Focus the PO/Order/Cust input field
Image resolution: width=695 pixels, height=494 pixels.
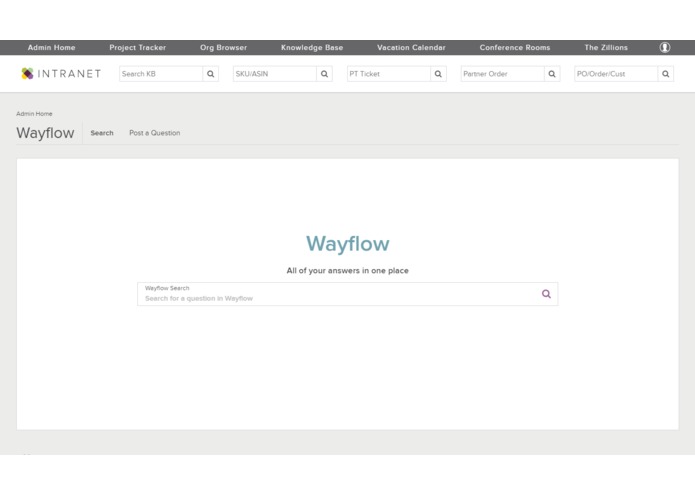616,74
